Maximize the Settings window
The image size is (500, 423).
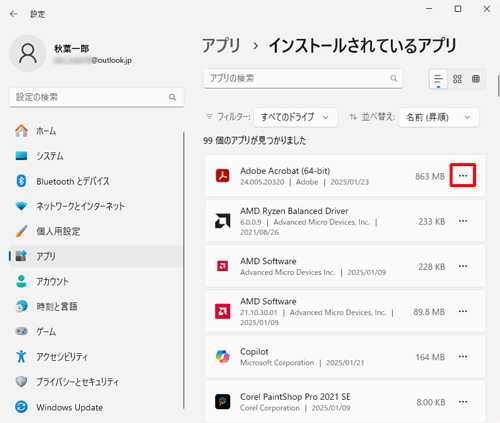coord(458,9)
